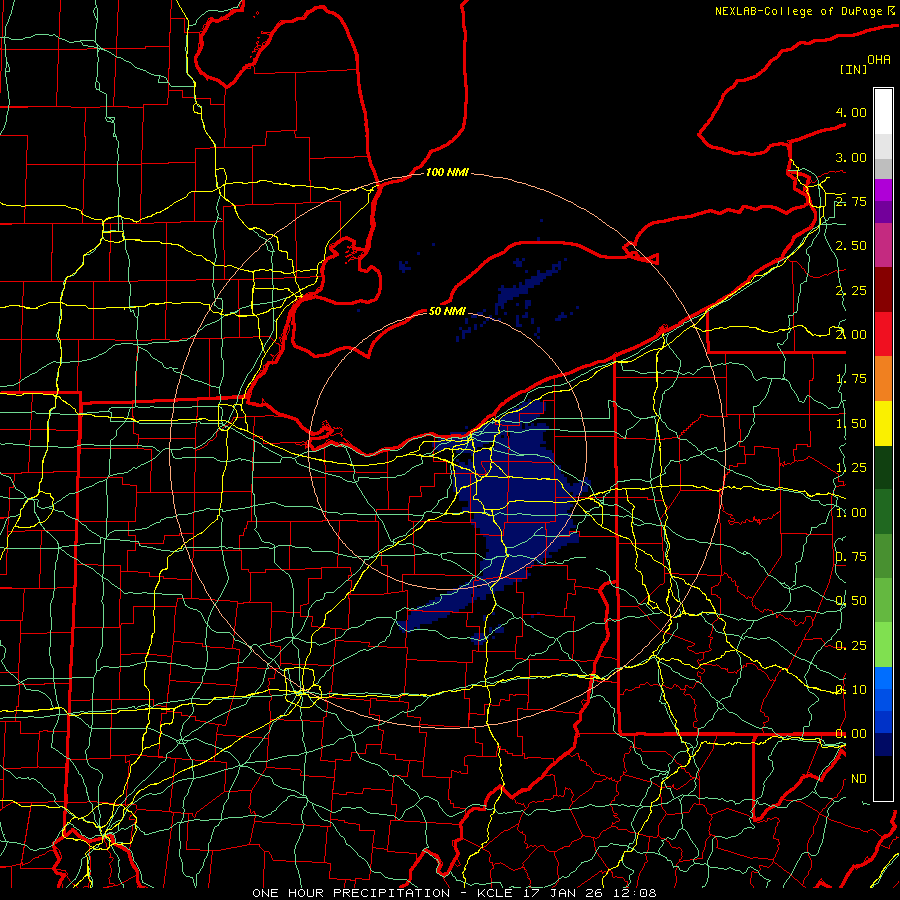Click the 100 NMI range ring label

tap(447, 172)
